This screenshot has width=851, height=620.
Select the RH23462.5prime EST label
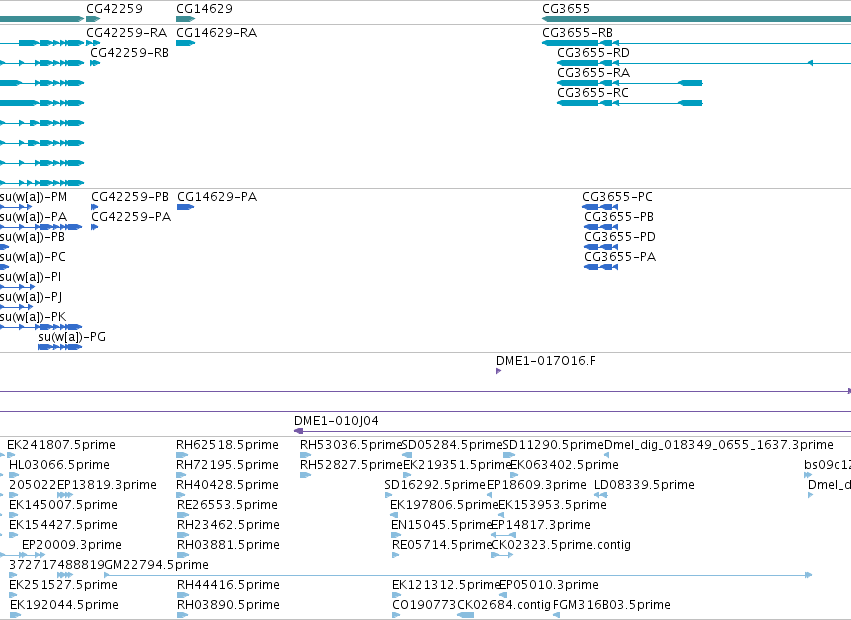point(228,525)
